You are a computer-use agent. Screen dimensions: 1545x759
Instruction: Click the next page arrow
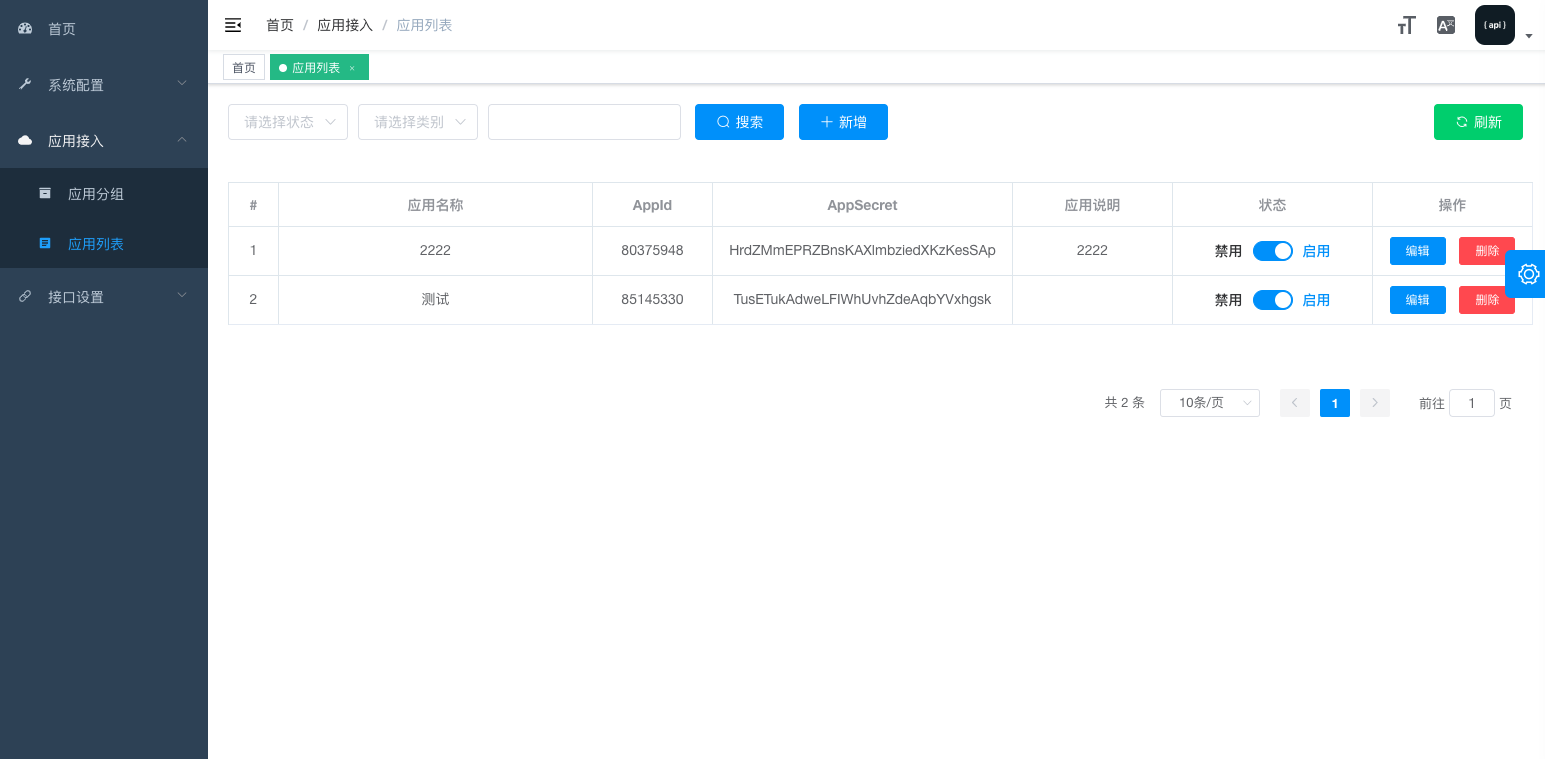(x=1375, y=403)
